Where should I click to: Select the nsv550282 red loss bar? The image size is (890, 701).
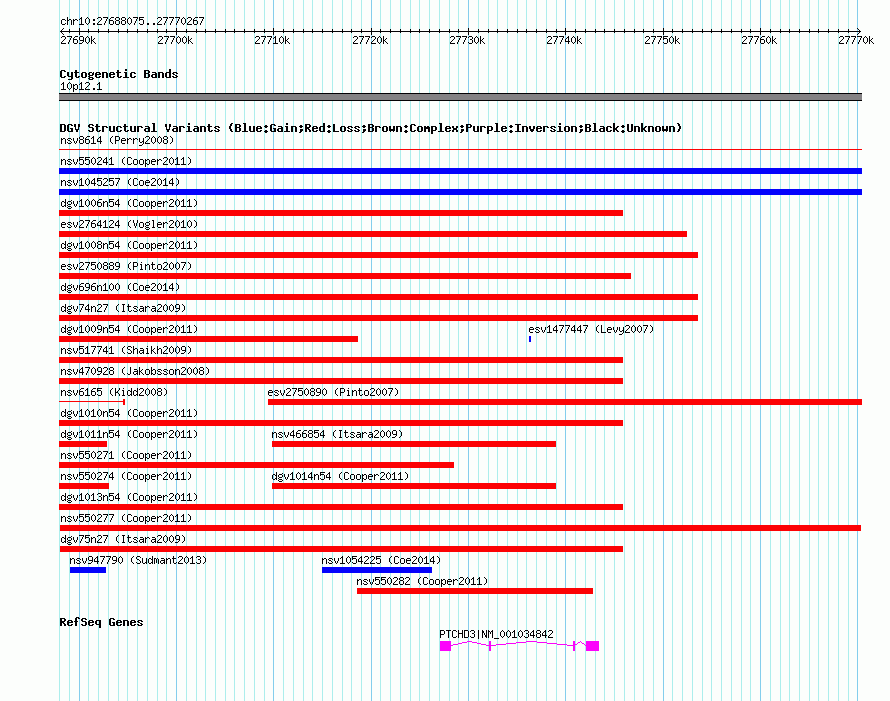(475, 591)
